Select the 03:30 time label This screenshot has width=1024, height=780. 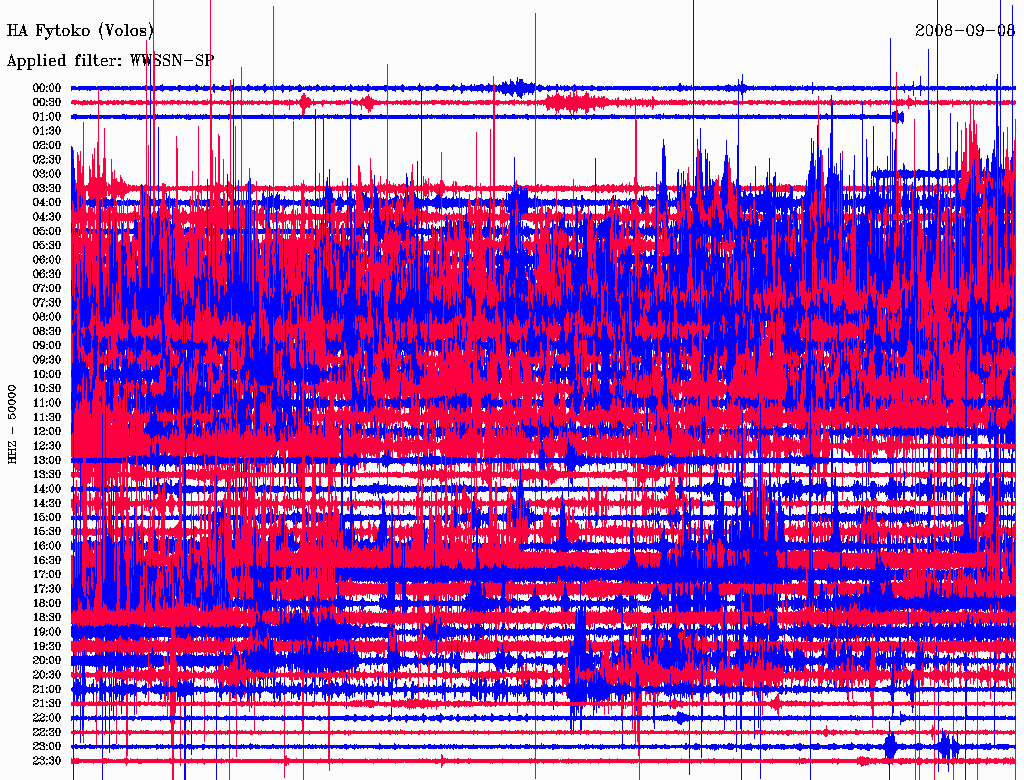[47, 188]
